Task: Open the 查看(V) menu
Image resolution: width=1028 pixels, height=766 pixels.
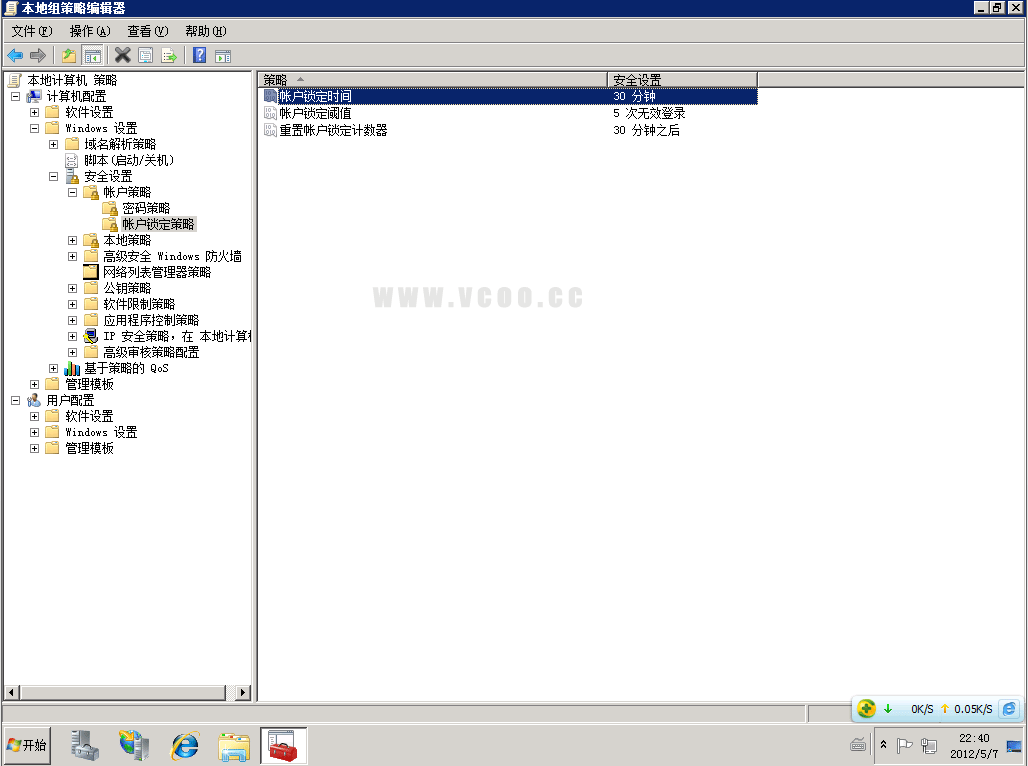Action: click(x=147, y=31)
